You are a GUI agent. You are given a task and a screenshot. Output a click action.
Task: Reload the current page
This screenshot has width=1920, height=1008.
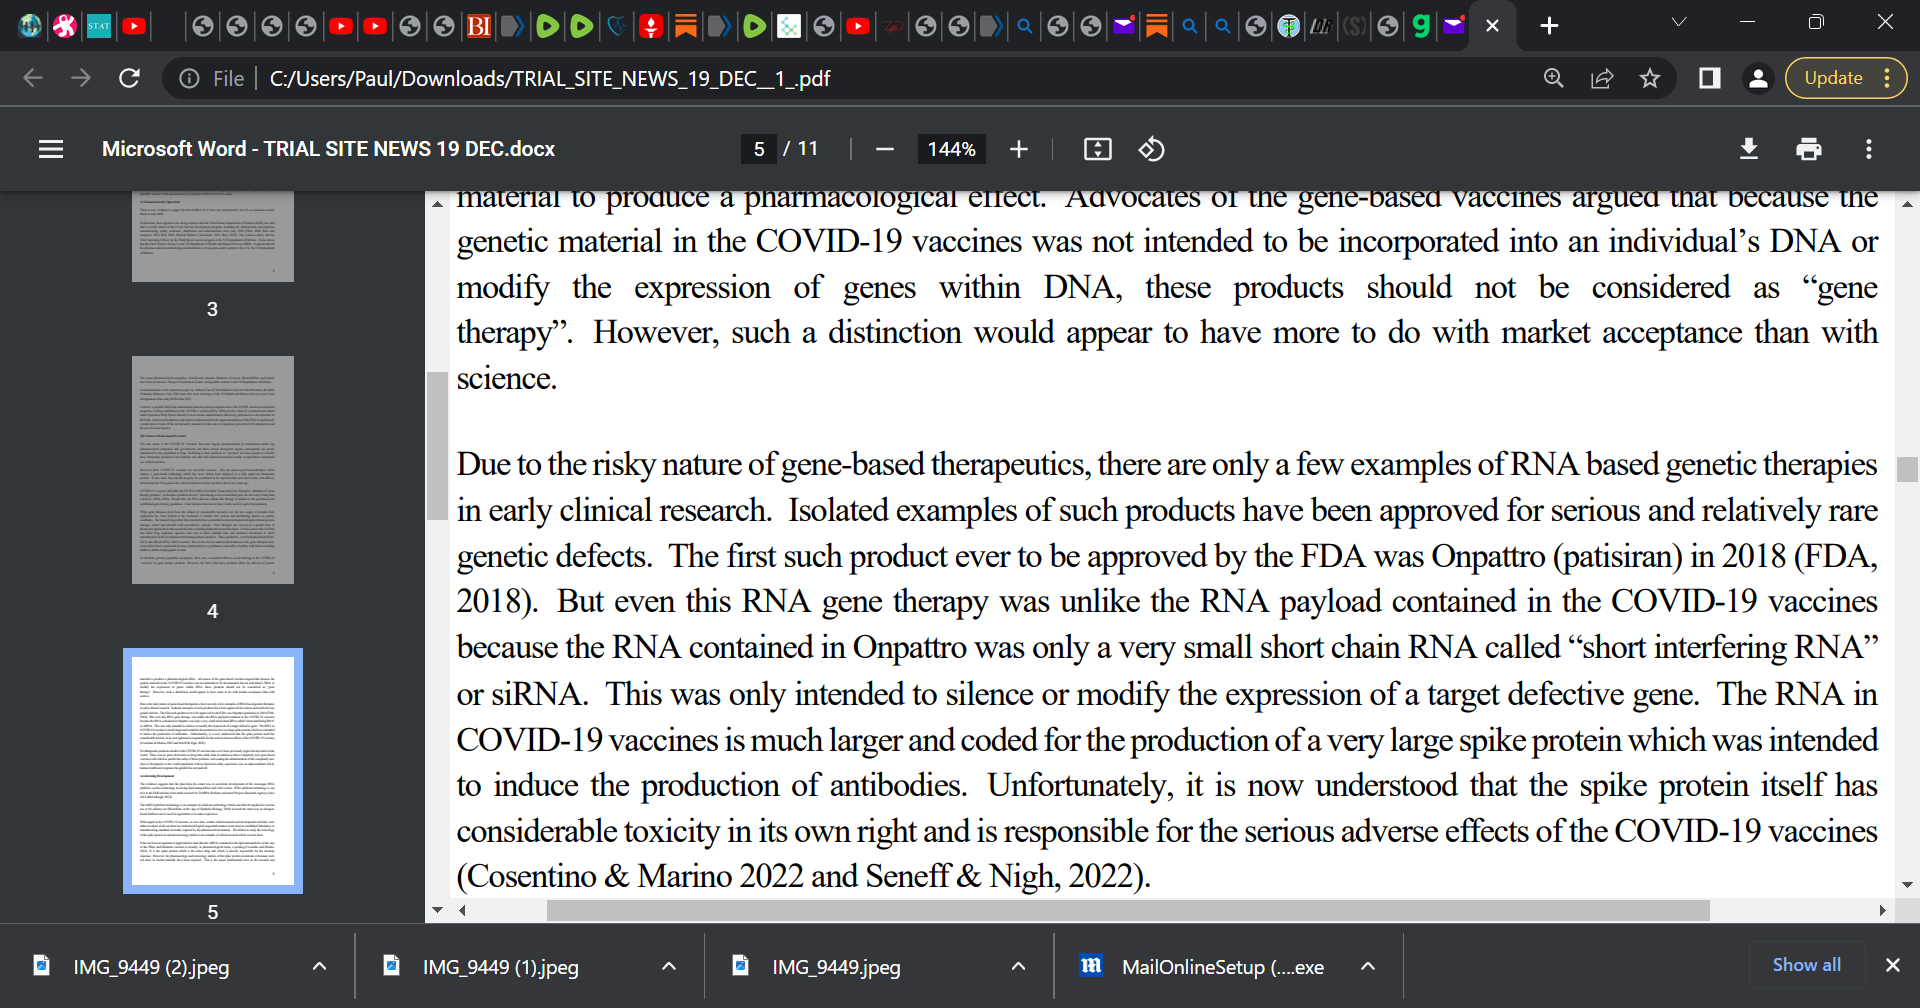(129, 78)
